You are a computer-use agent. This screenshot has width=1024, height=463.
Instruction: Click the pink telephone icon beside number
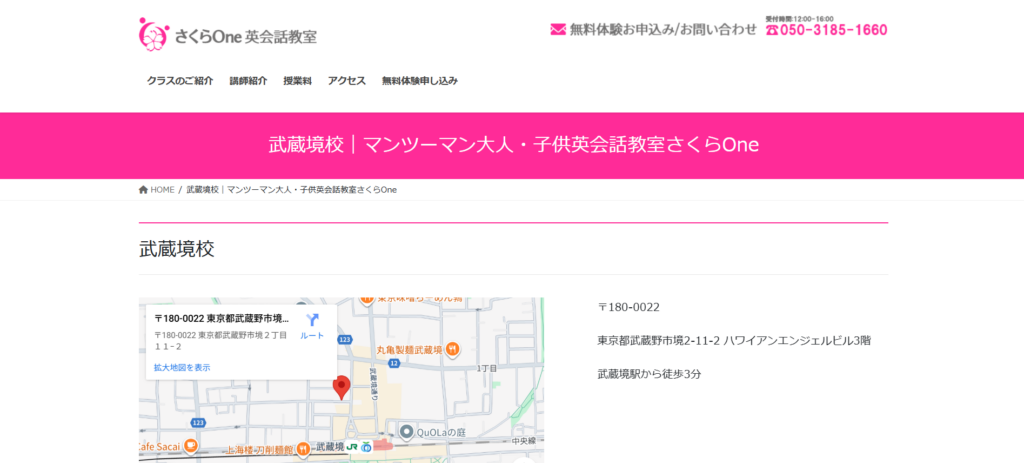(x=772, y=30)
